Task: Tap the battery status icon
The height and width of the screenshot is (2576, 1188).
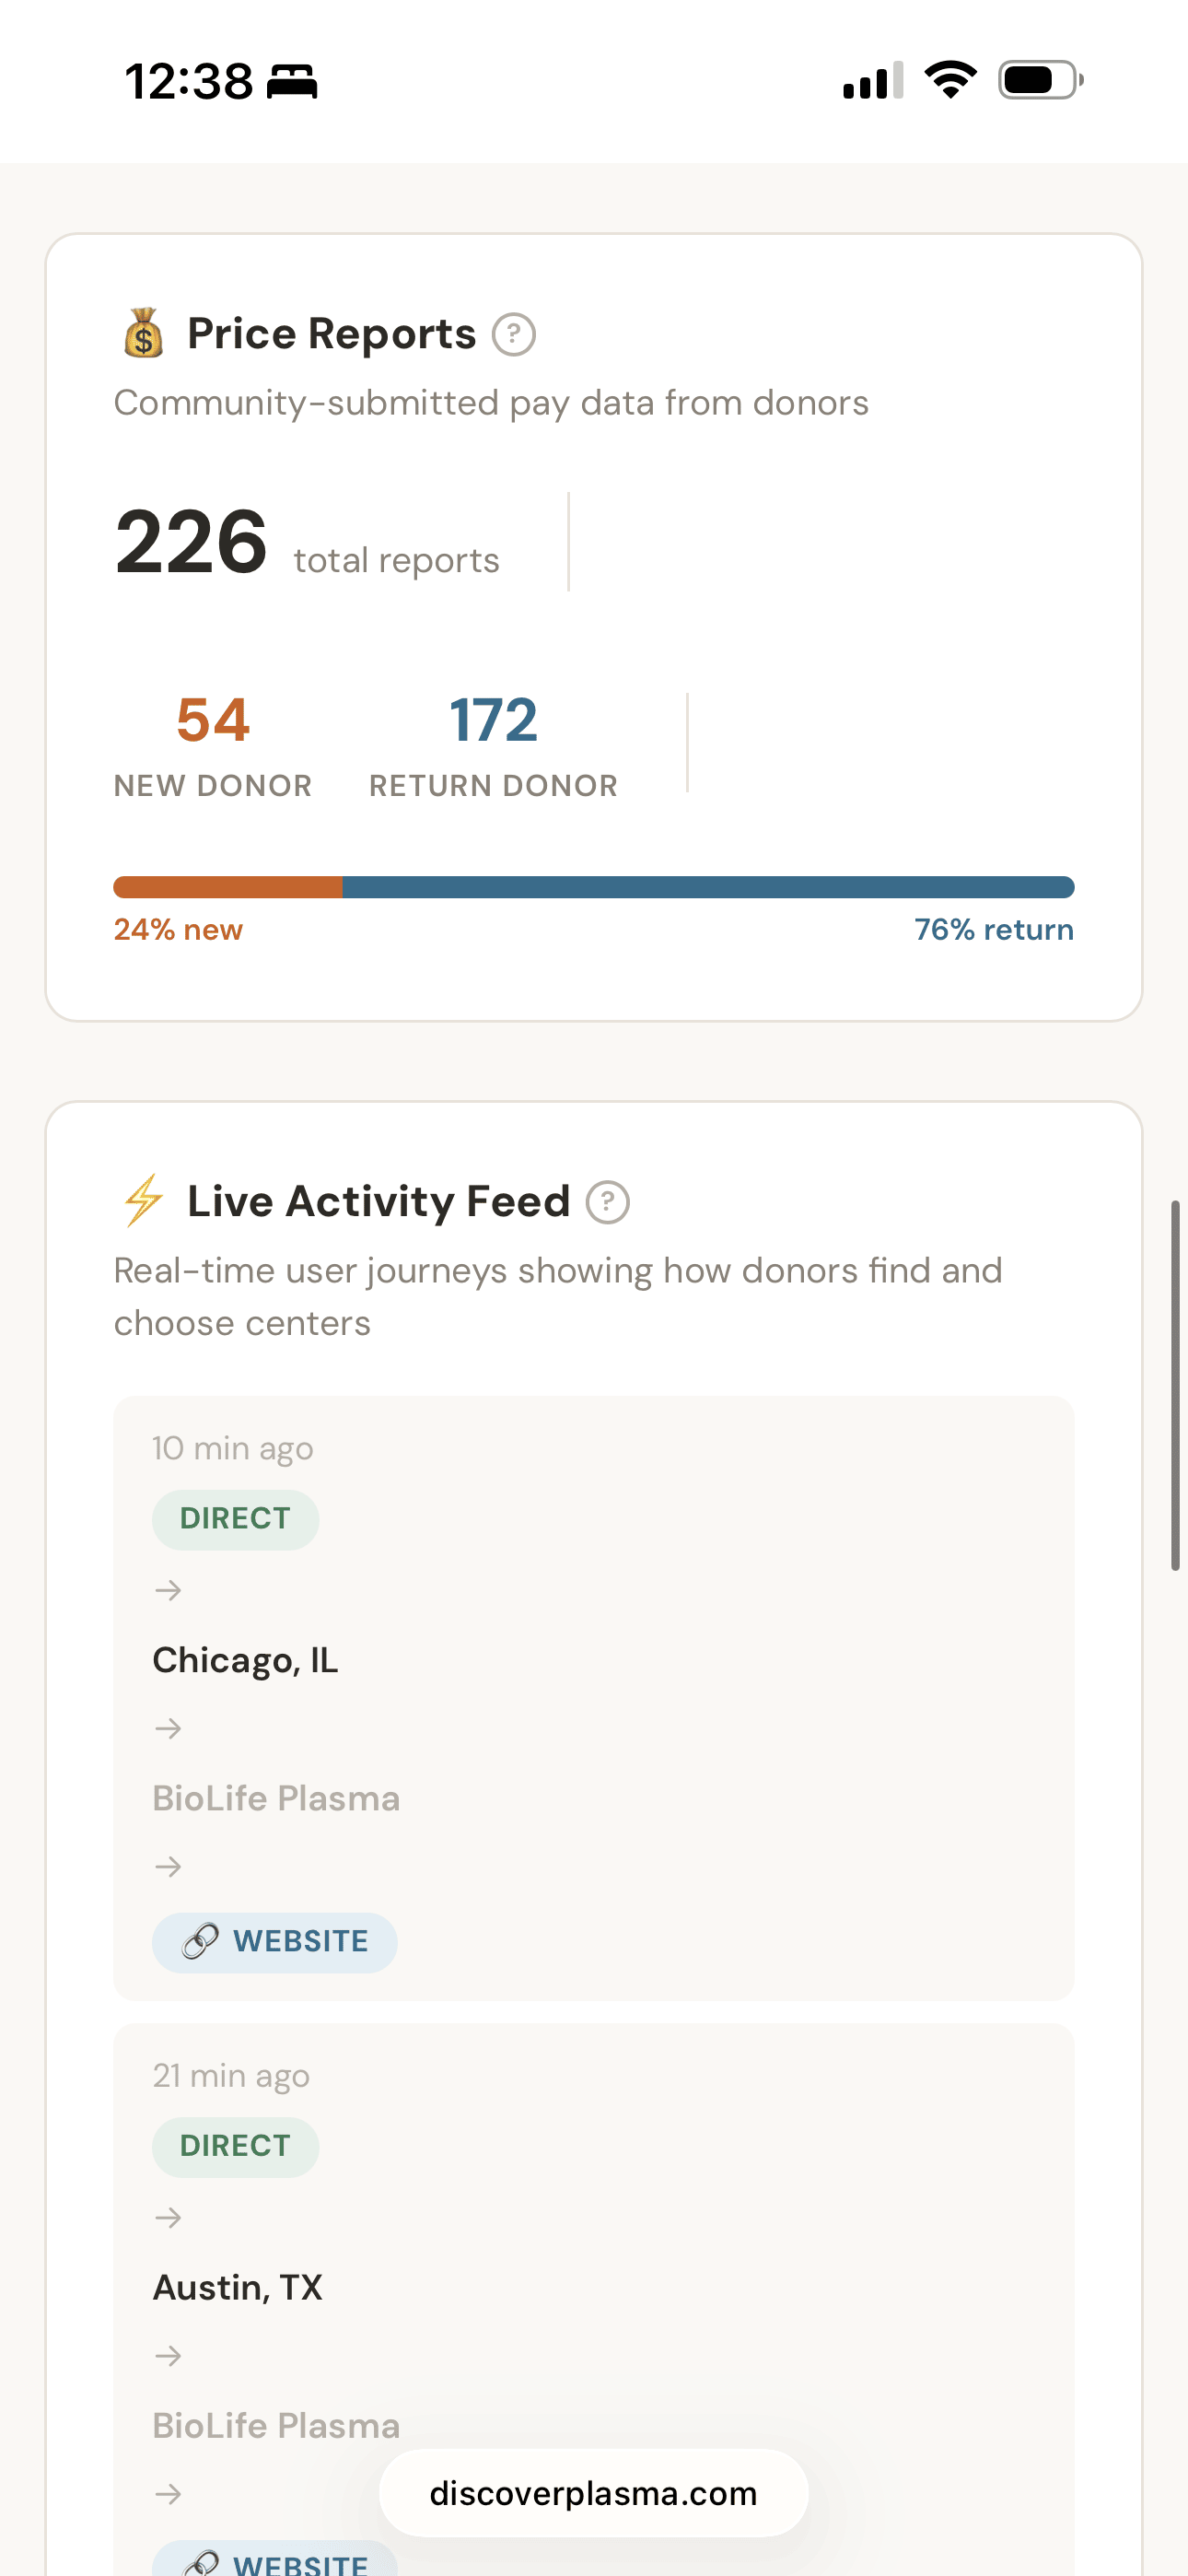Action: 1040,80
